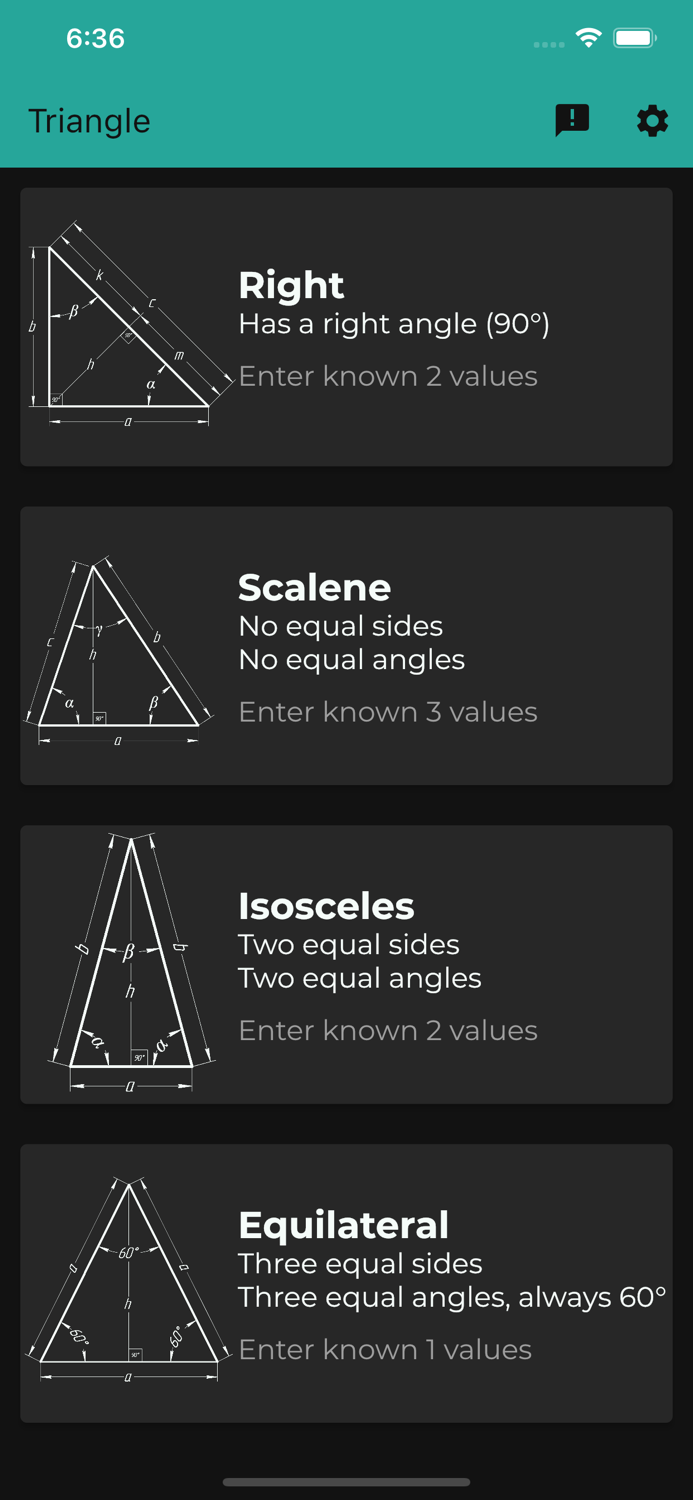Viewport: 693px width, 1500px height.
Task: Select the Scalene triangle card
Action: tap(346, 645)
